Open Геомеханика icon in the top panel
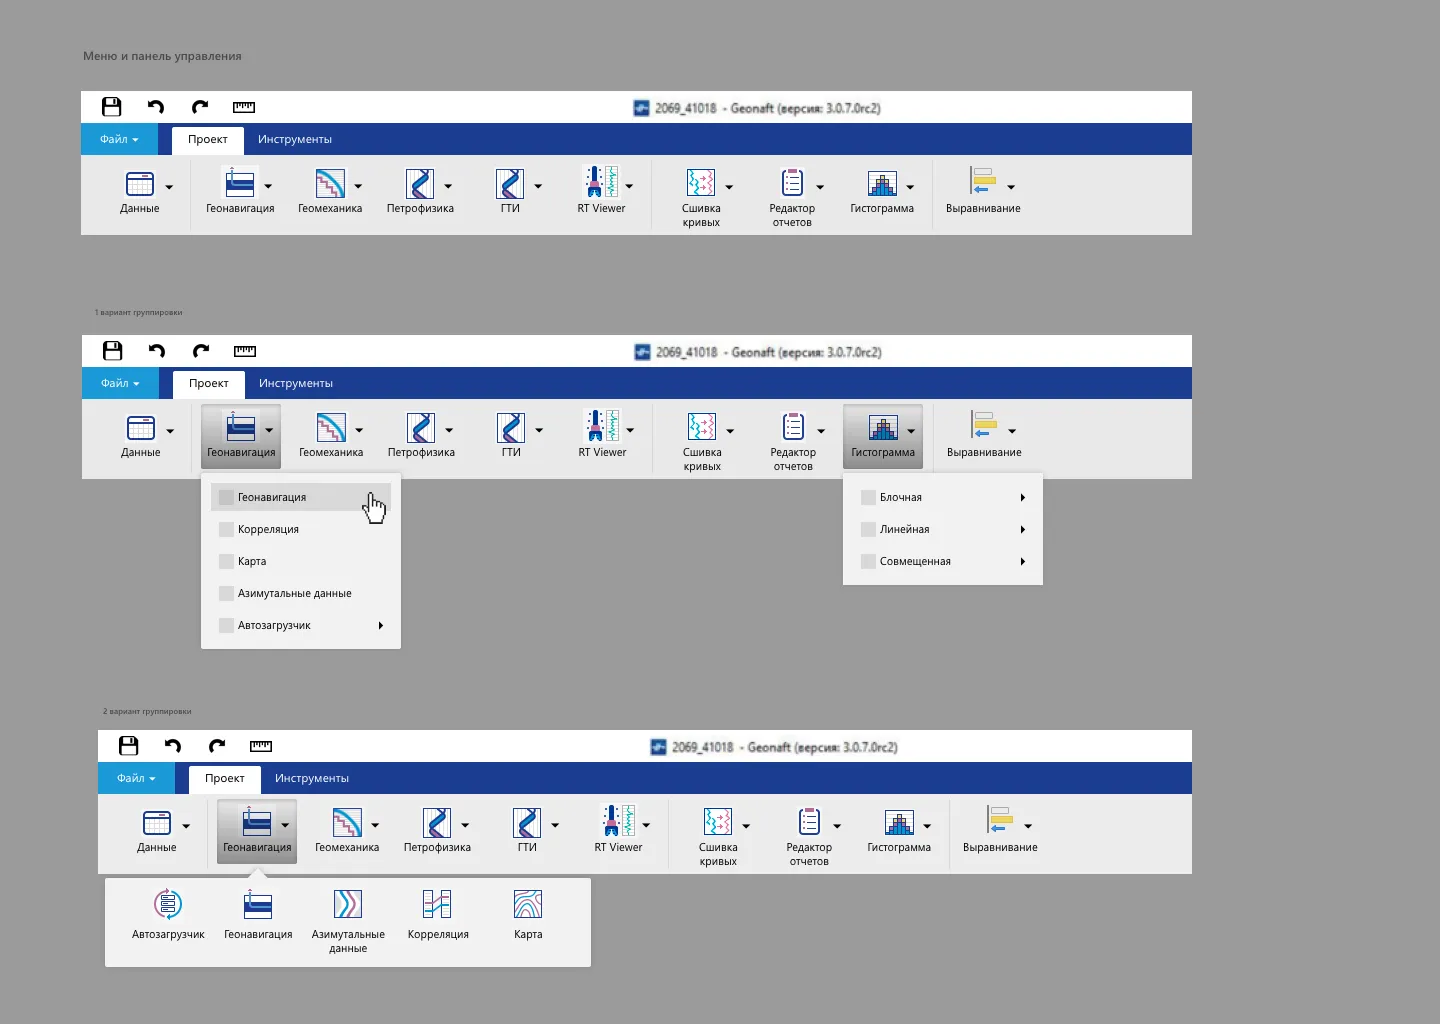 point(330,184)
